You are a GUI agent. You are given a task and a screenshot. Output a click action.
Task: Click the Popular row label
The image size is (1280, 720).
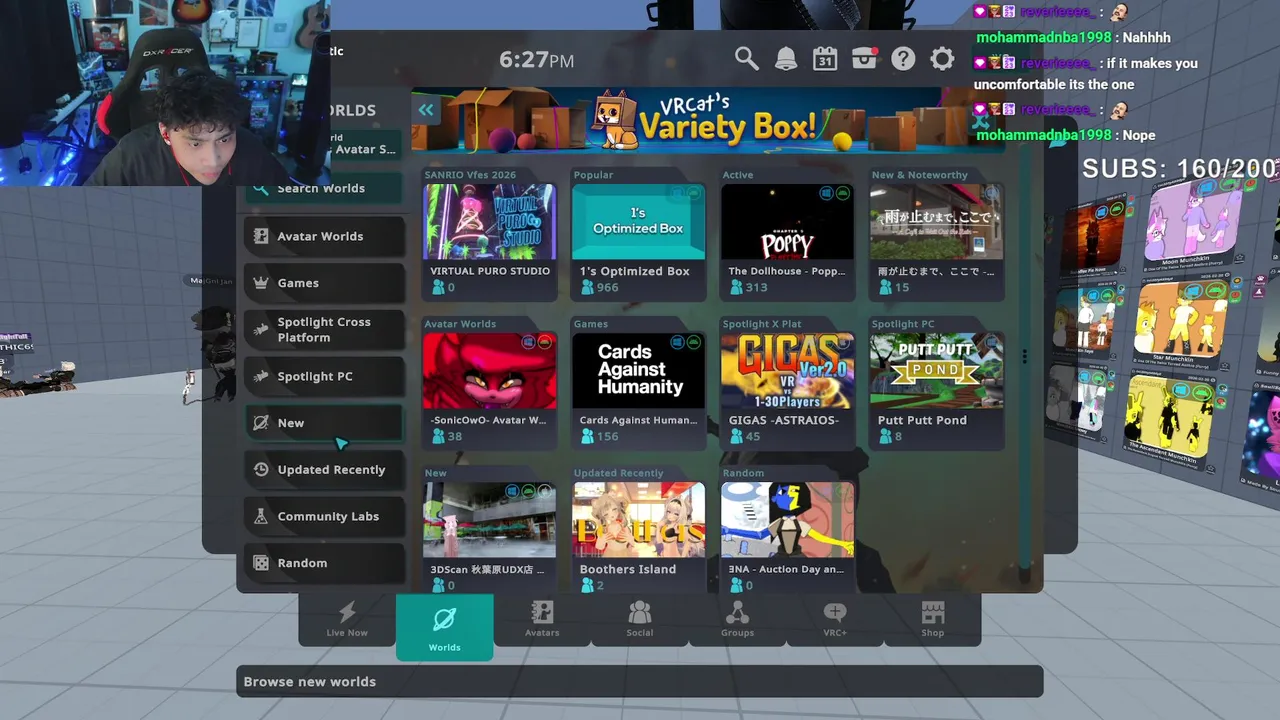593,175
